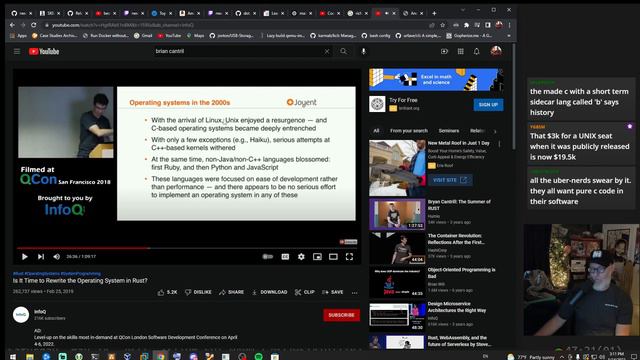Toggle closed captions CC button
The width and height of the screenshot is (640, 360).
285,256
